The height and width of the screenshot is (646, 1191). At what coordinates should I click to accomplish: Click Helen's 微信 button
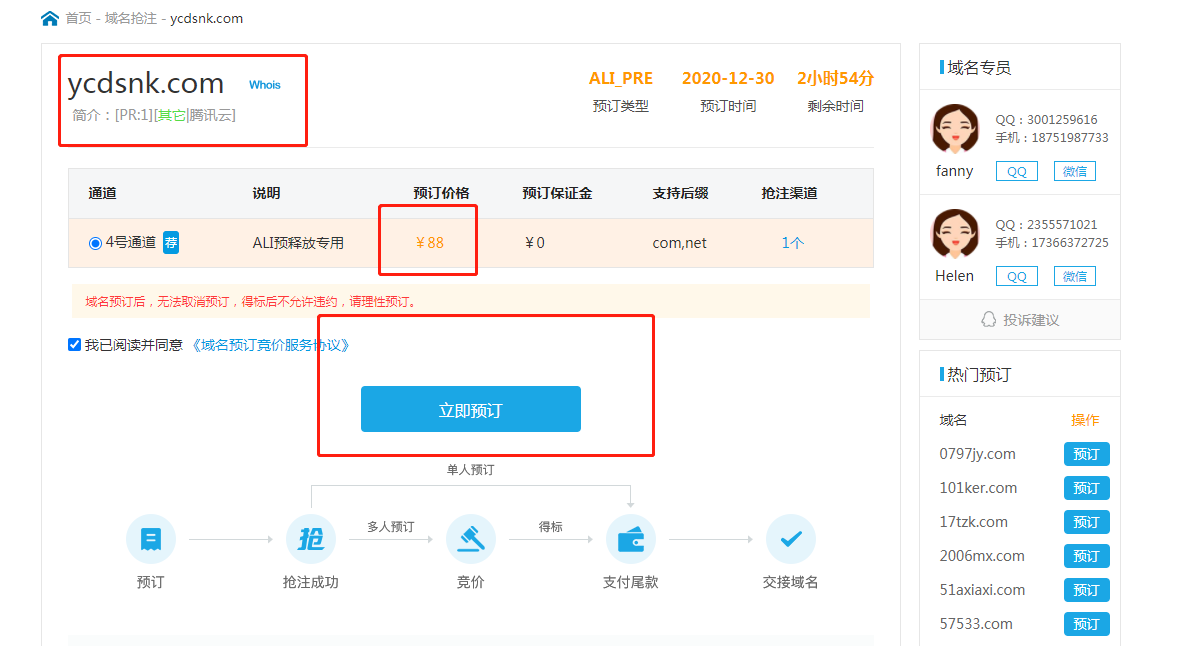pos(1075,276)
